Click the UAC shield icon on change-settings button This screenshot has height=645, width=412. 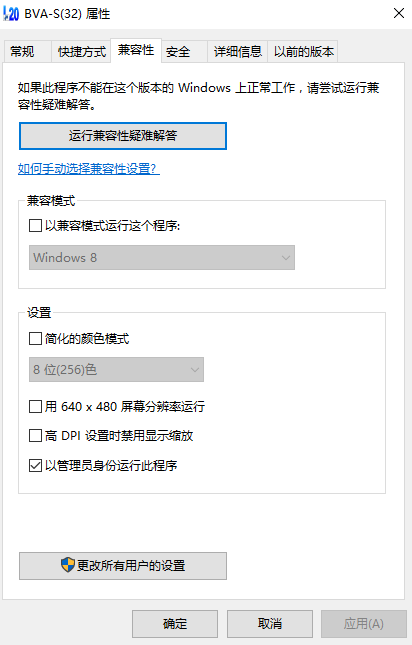(67, 565)
